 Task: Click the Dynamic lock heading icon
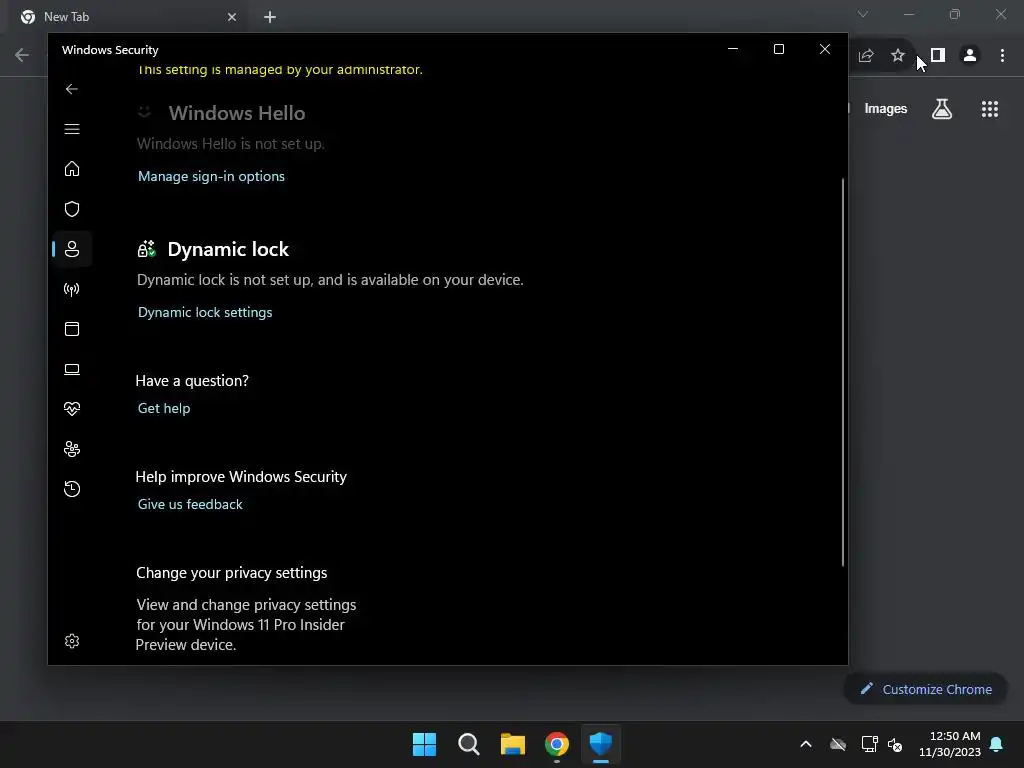coord(146,249)
